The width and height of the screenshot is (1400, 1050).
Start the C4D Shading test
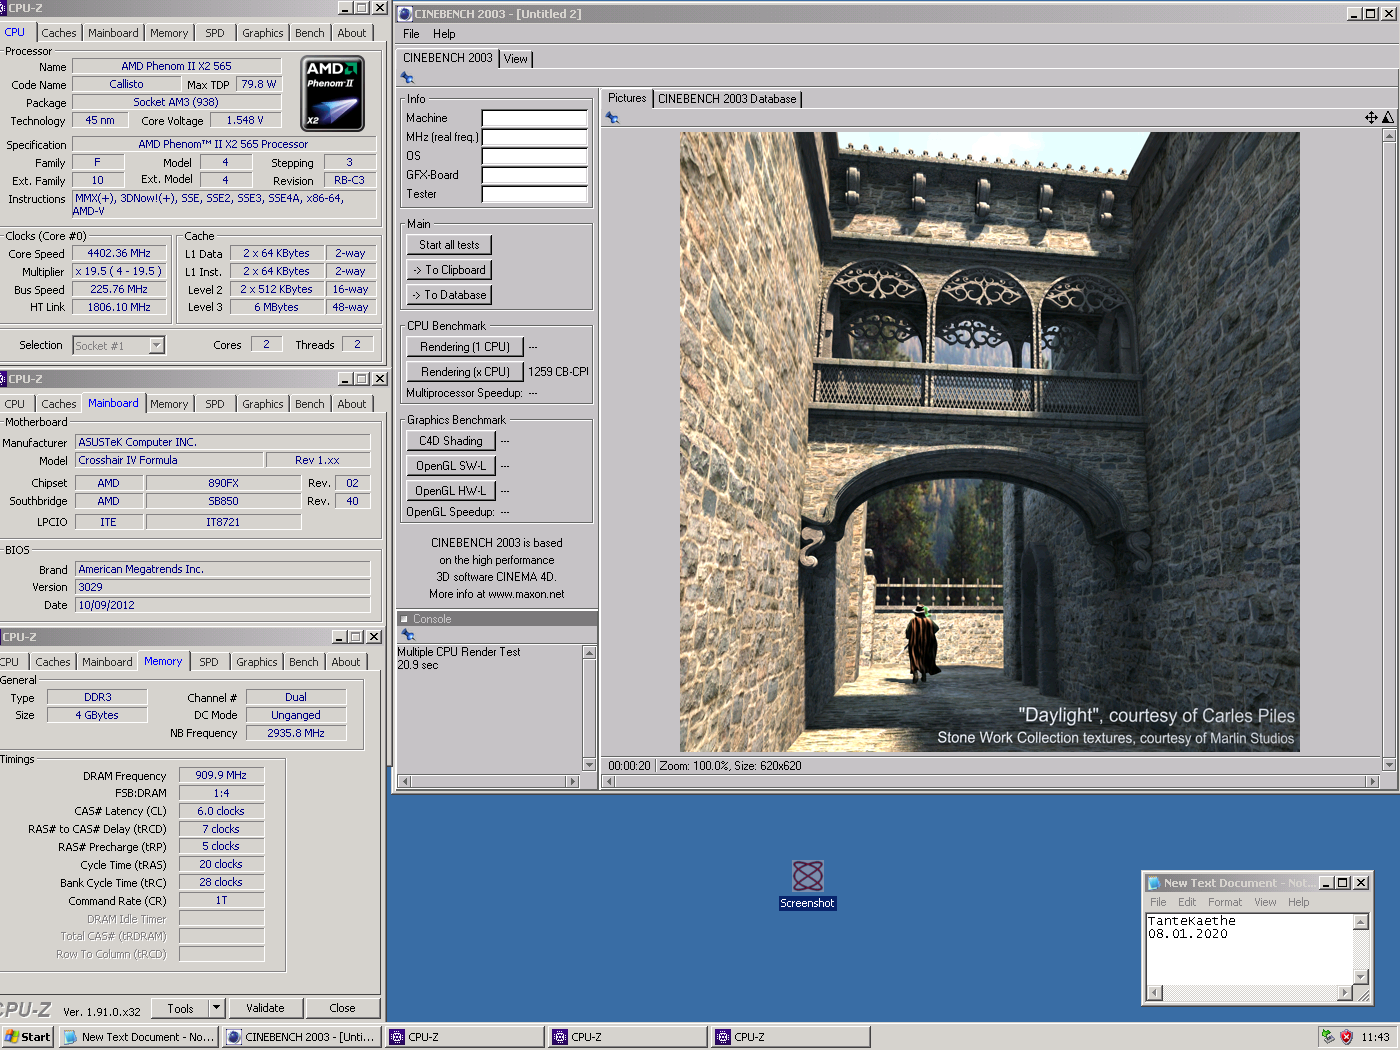451,441
